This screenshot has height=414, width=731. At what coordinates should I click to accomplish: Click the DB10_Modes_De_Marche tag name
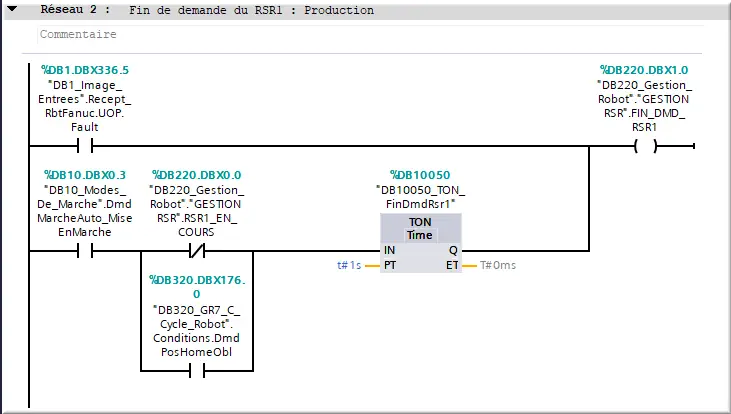pyautogui.click(x=85, y=211)
